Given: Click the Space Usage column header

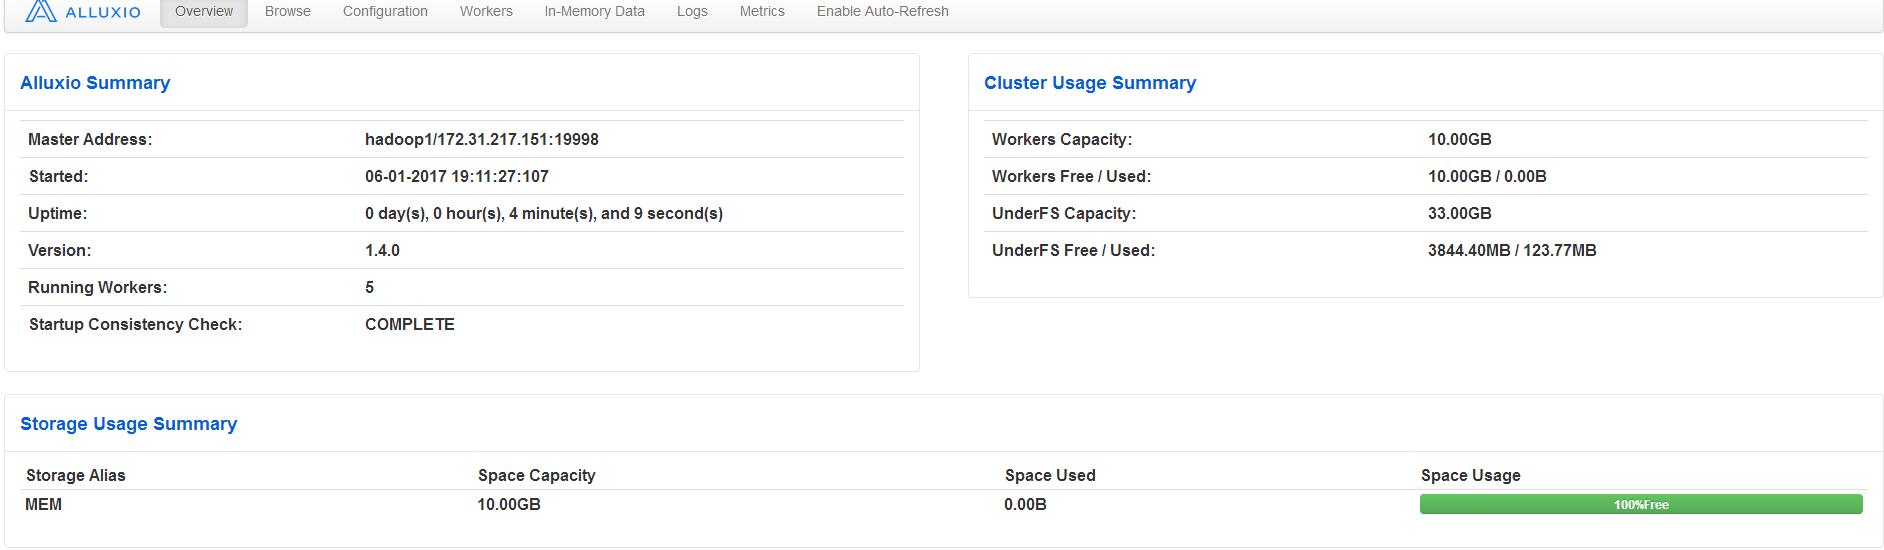Looking at the screenshot, I should [x=1471, y=476].
